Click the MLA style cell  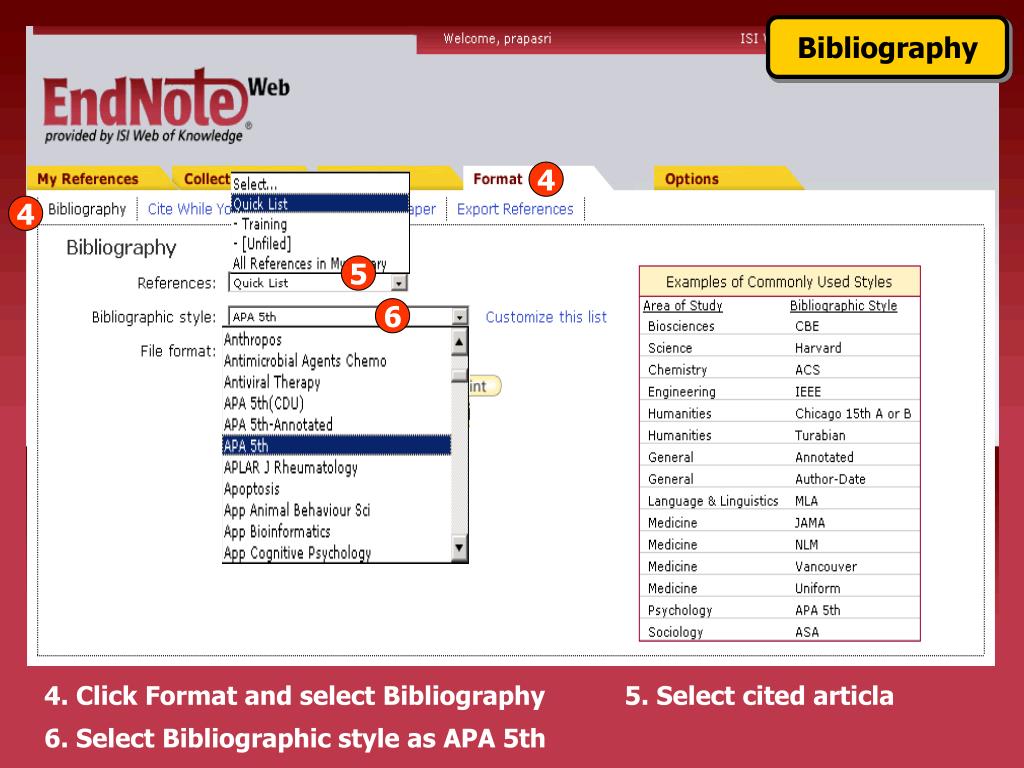point(806,501)
